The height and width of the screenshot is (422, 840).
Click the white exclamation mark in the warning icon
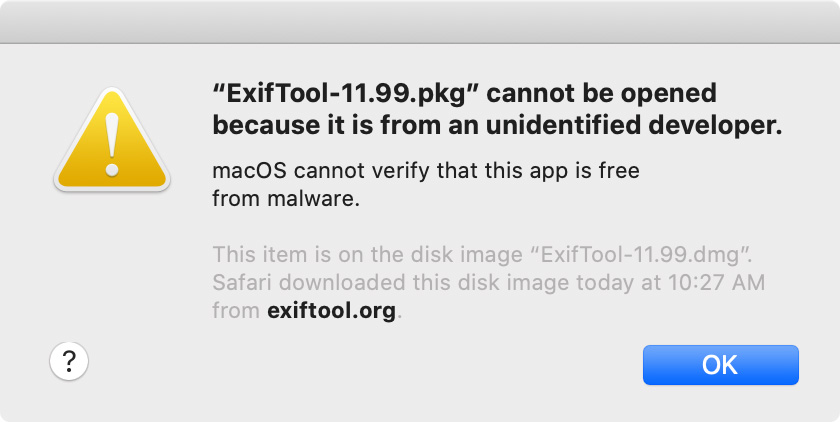112,144
